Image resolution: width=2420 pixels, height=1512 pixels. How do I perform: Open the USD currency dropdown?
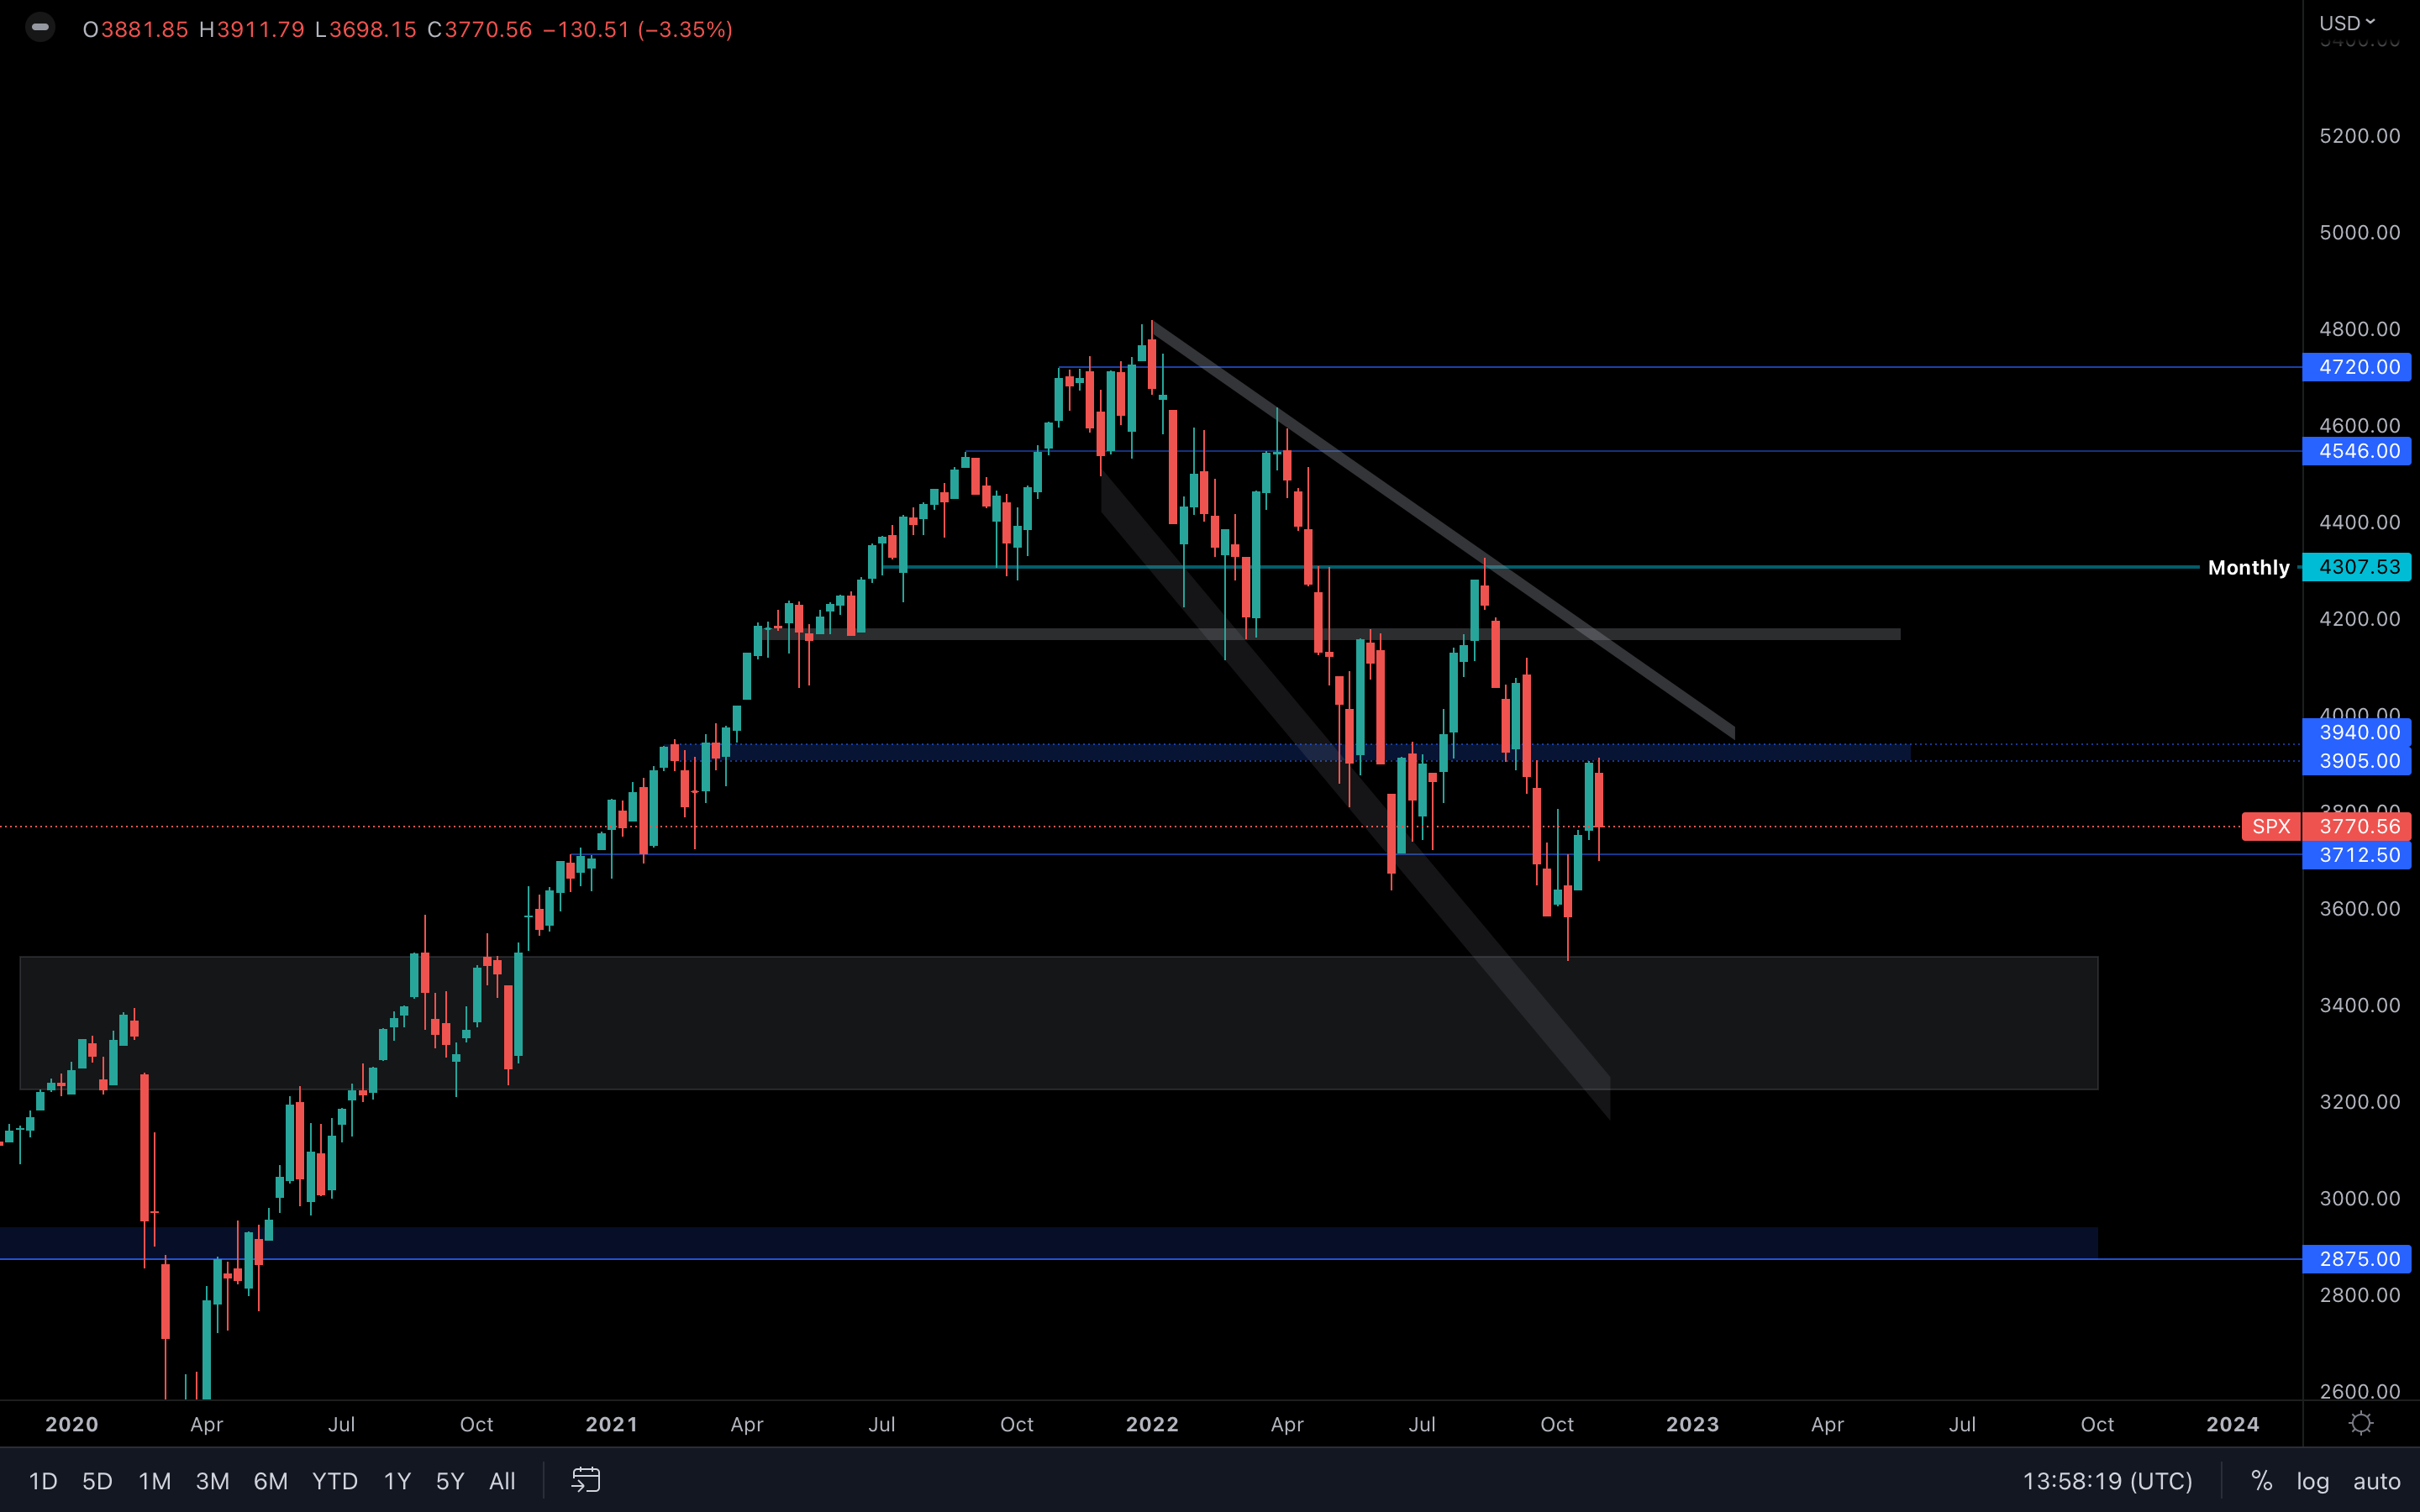(x=2346, y=22)
